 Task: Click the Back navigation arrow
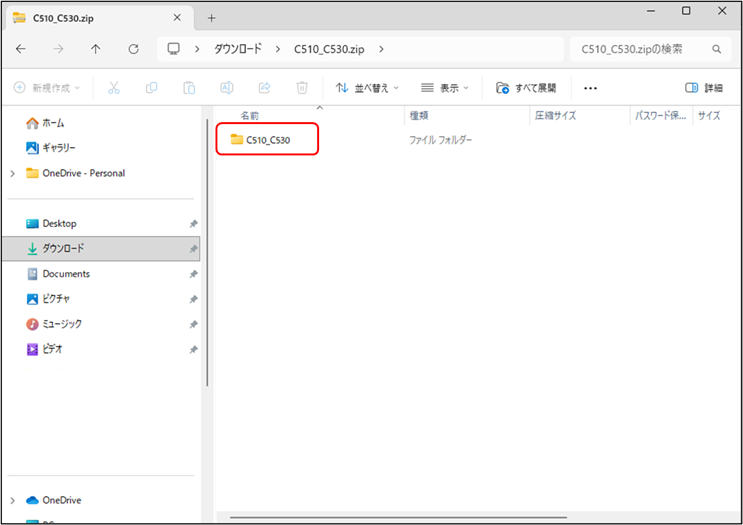21,49
